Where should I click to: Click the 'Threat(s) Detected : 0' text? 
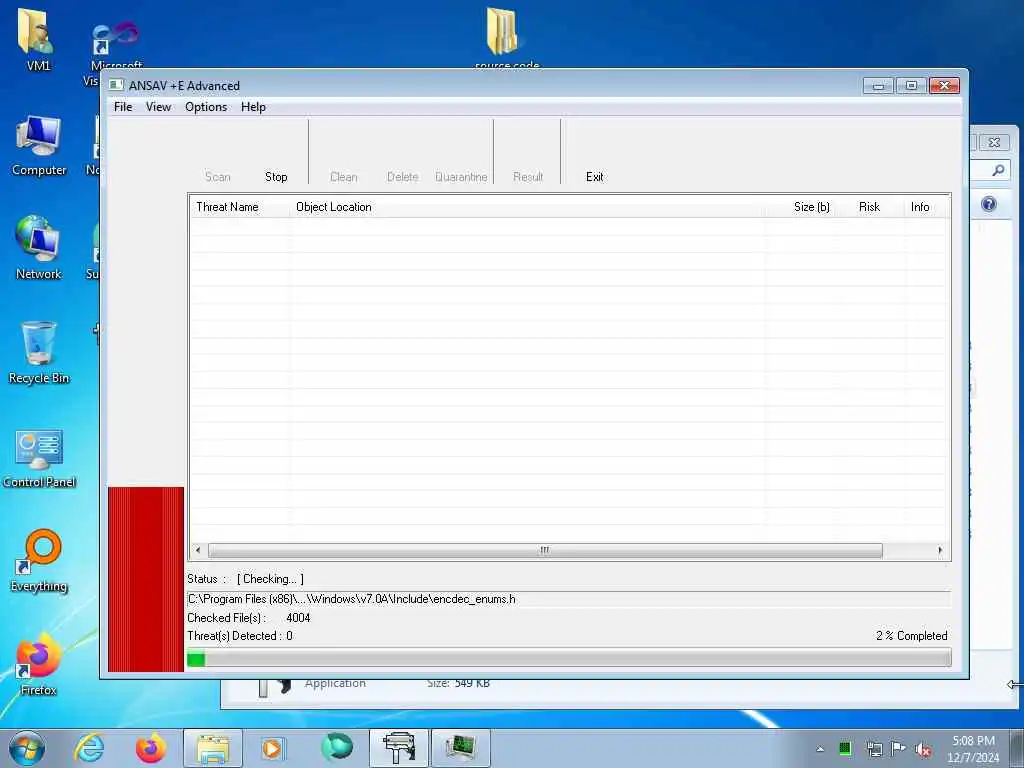[x=240, y=636]
